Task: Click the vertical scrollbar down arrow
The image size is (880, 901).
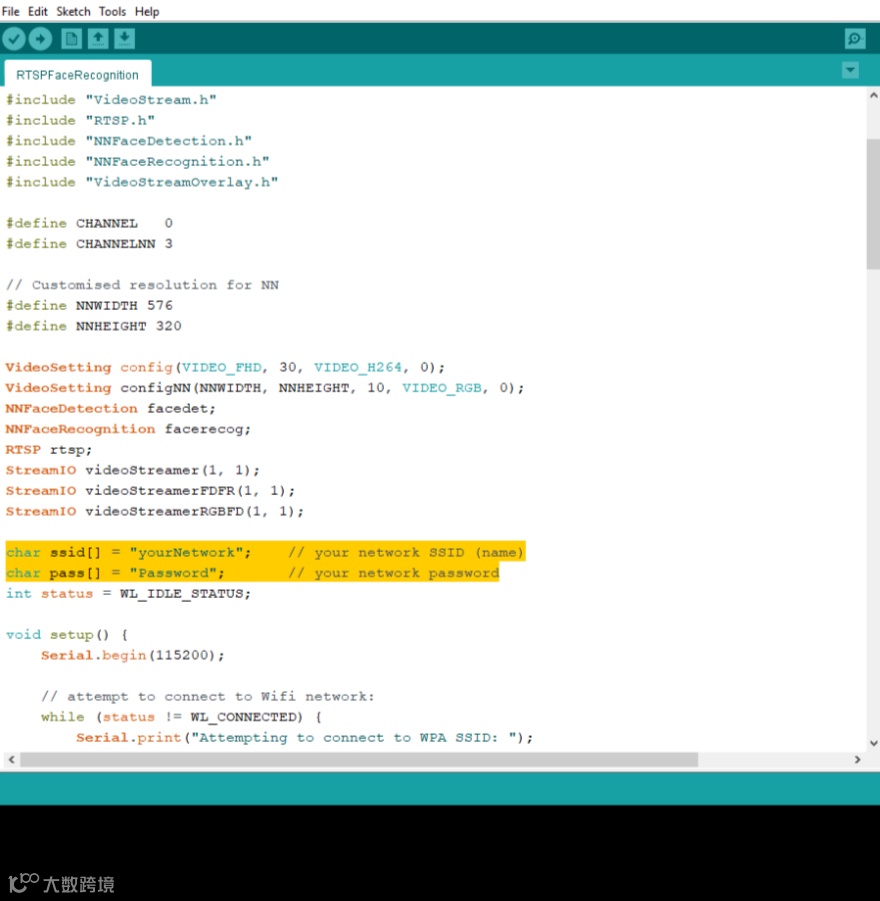Action: (x=874, y=743)
